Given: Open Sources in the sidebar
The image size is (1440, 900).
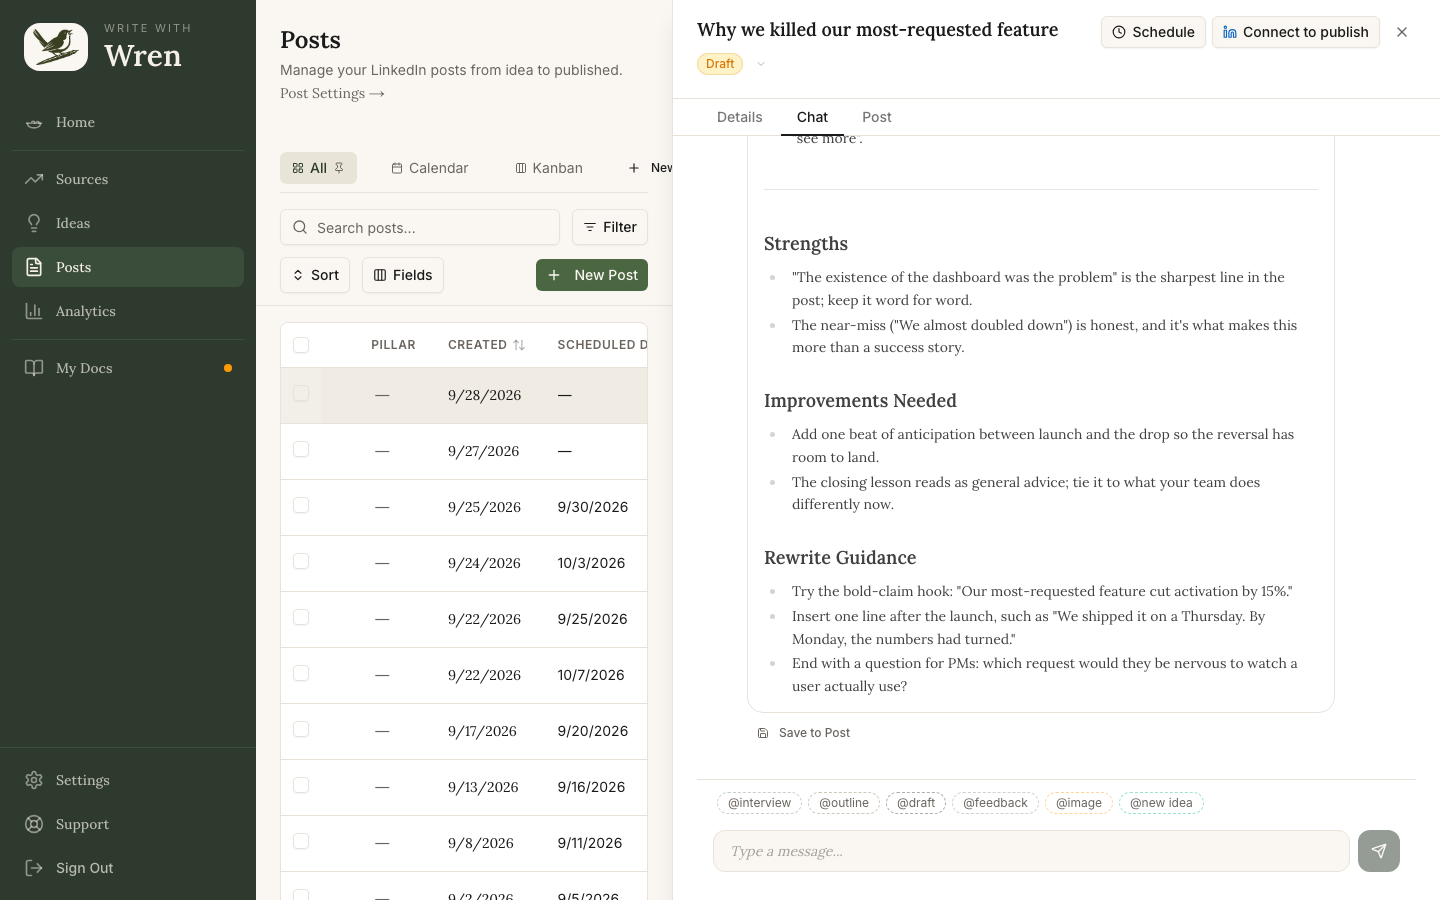Looking at the screenshot, I should (128, 179).
